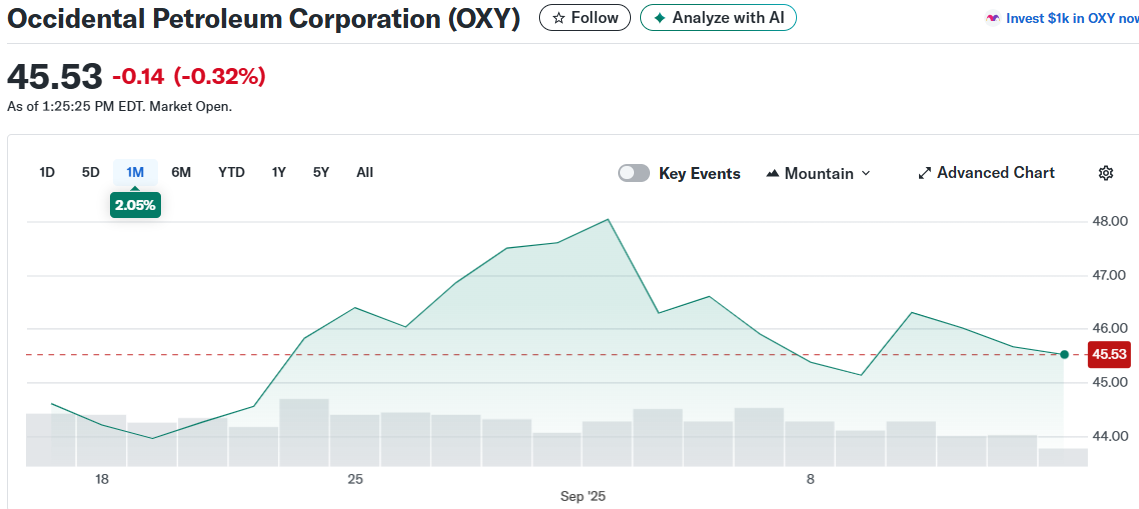Follow the OXY stock

(x=585, y=18)
